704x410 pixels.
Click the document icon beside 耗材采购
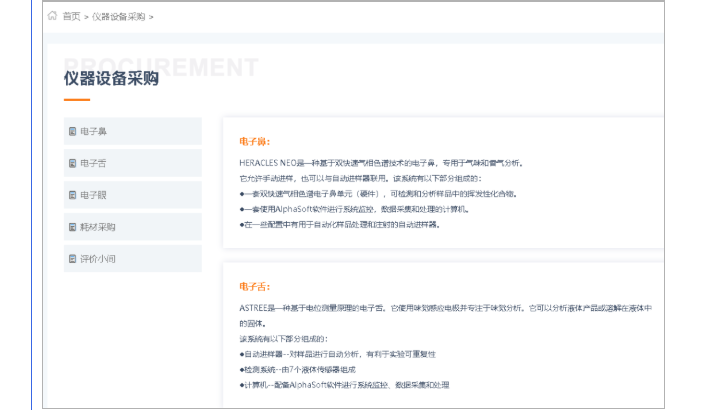[72, 227]
